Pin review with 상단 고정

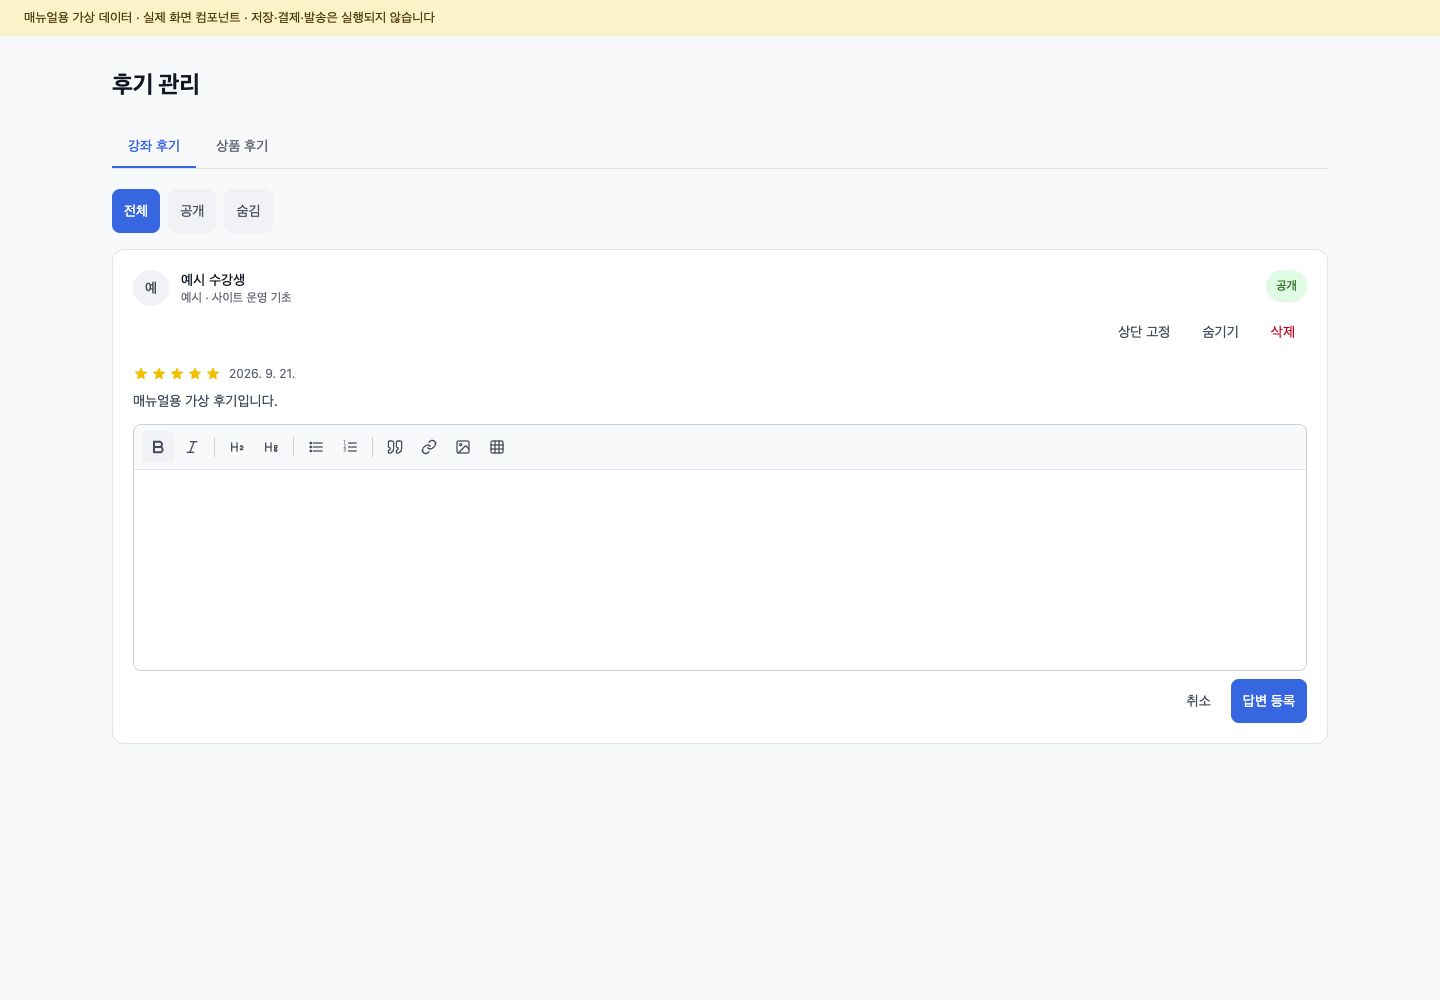[1144, 332]
